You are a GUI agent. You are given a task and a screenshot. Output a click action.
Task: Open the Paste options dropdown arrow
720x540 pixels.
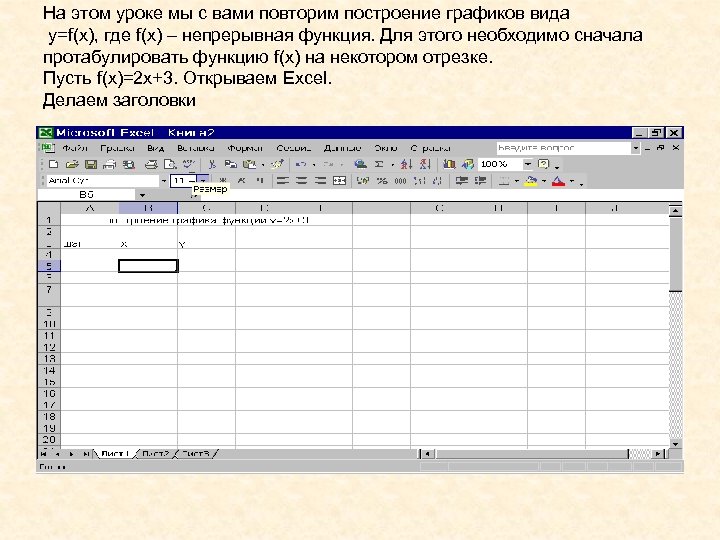coord(263,165)
